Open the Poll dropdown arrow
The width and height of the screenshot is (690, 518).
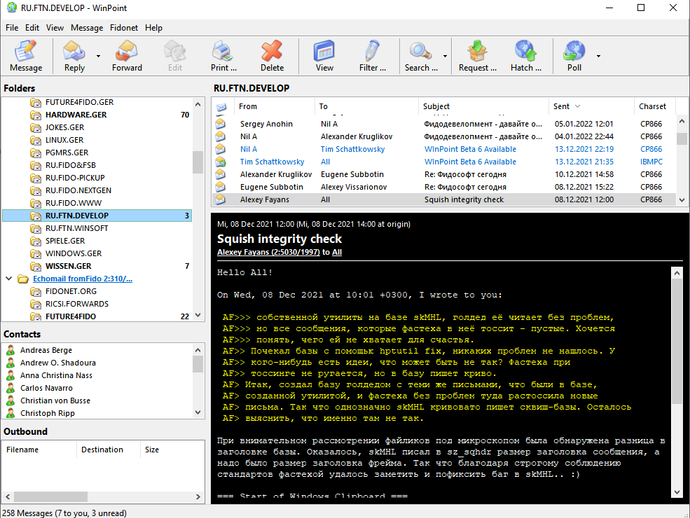pos(598,56)
